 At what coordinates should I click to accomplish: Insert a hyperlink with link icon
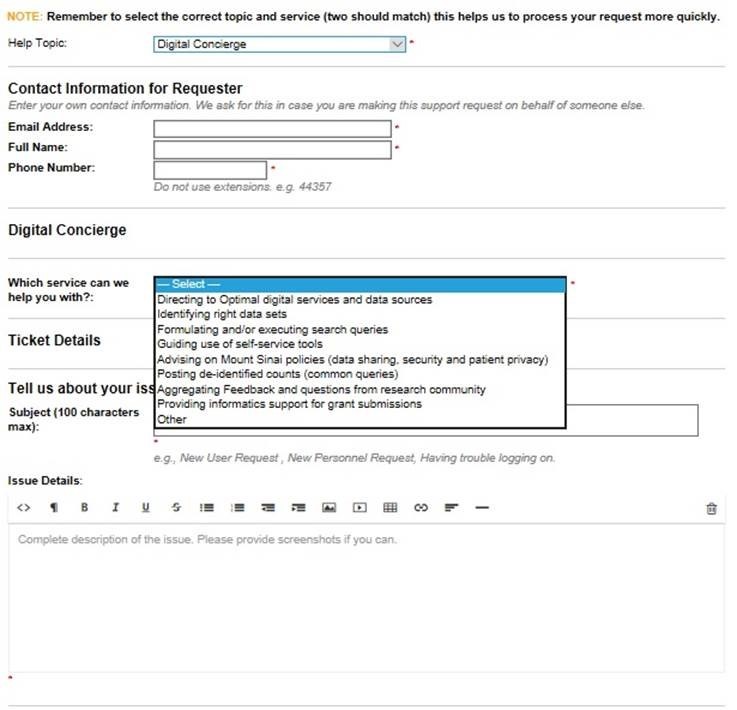click(421, 508)
